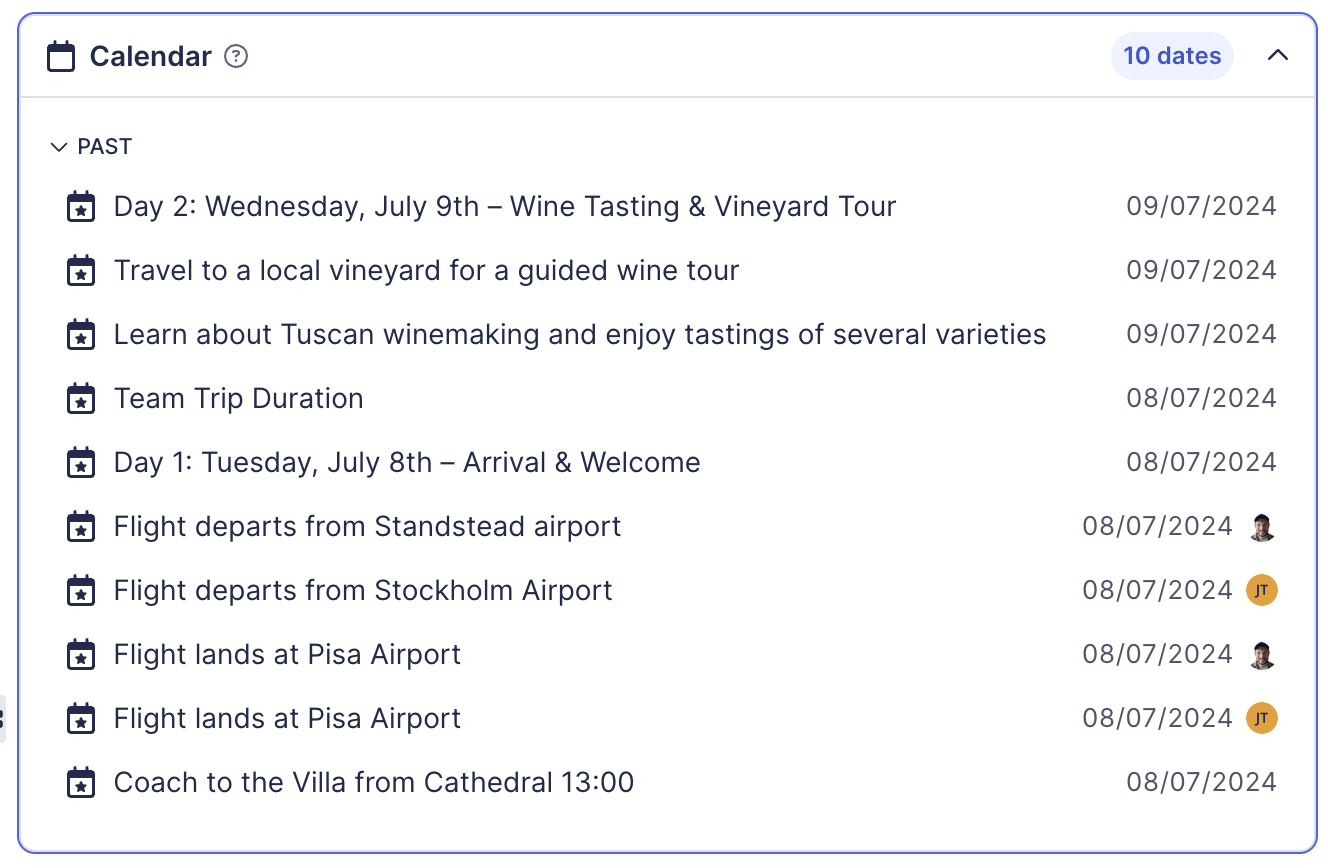Click the JT avatar on Stockholm Airport flight
Image resolution: width=1328 pixels, height=868 pixels.
[x=1261, y=591]
